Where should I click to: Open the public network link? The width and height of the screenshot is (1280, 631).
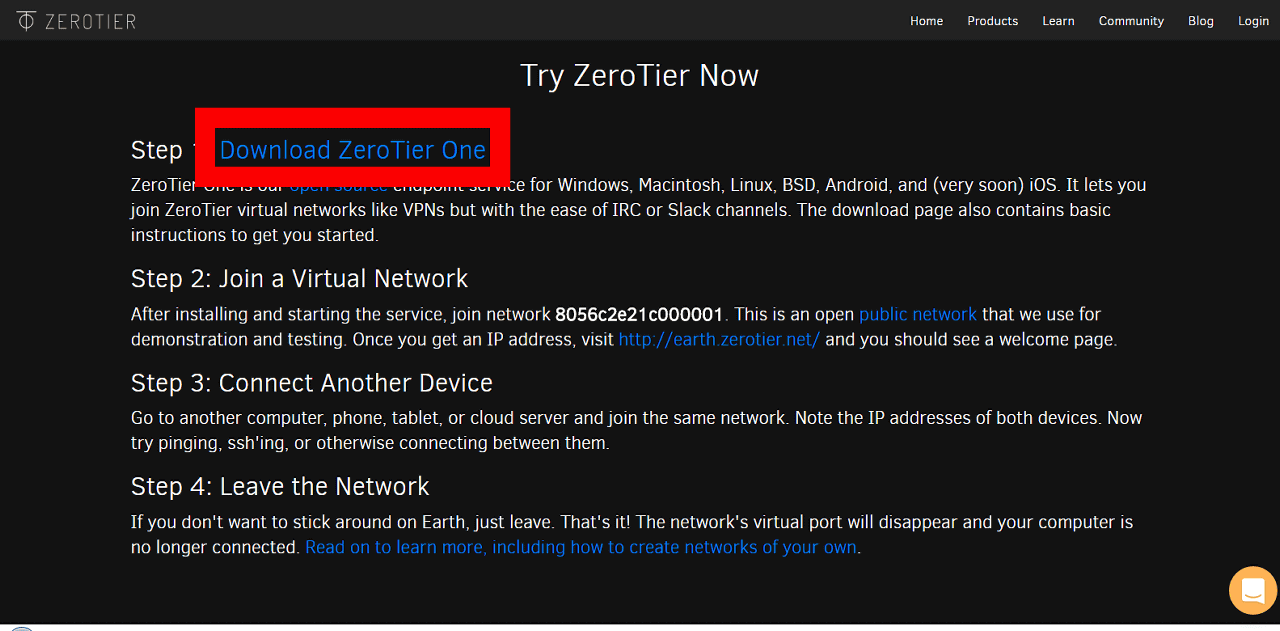click(x=918, y=314)
